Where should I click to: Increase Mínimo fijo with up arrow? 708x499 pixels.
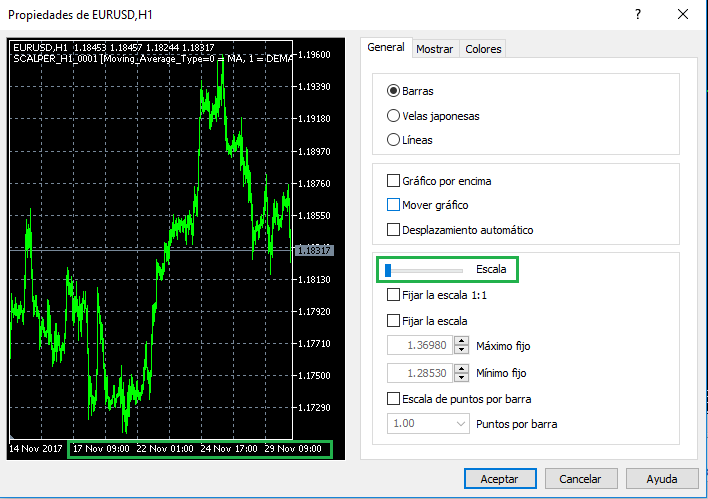[x=461, y=369]
